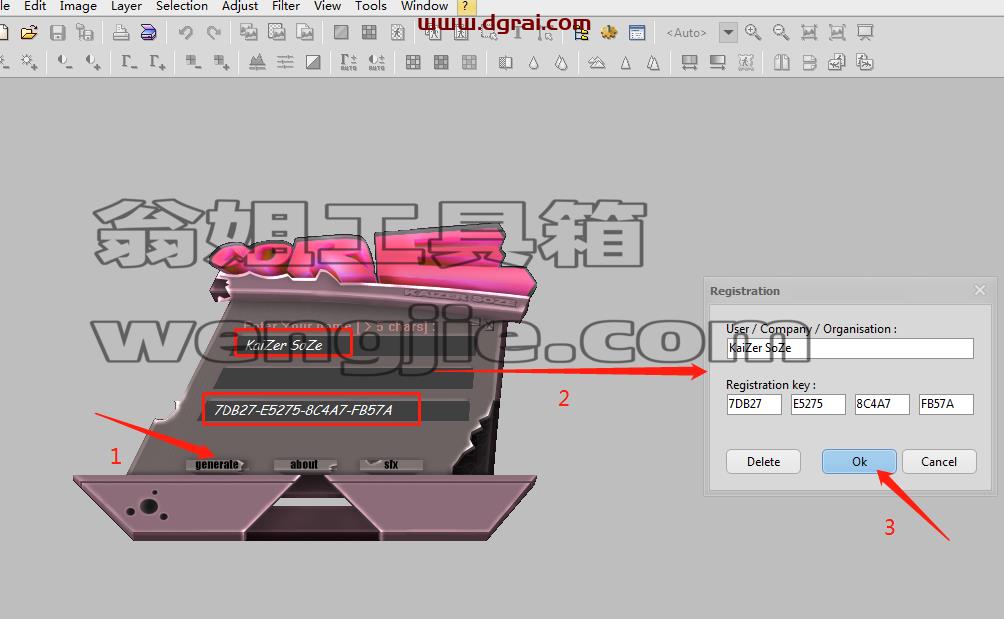Image resolution: width=1004 pixels, height=619 pixels.
Task: Click Ok in the Registration dialog
Action: click(859, 462)
